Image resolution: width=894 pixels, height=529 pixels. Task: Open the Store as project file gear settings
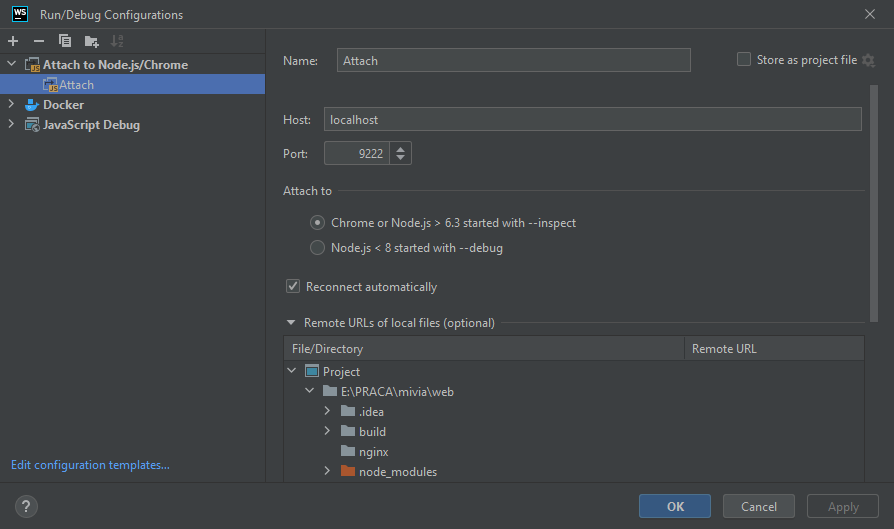point(868,60)
